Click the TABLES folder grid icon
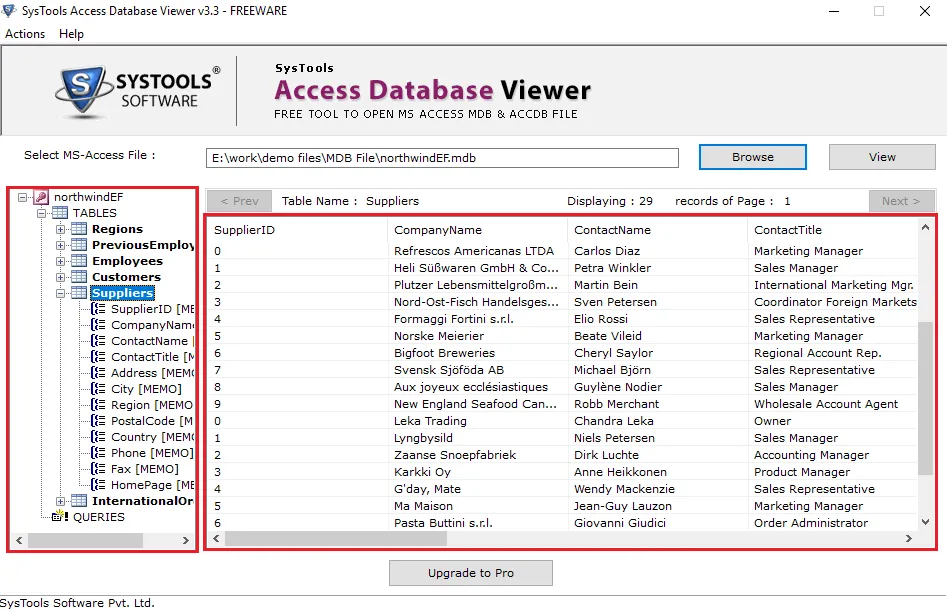947x610 pixels. pos(60,213)
